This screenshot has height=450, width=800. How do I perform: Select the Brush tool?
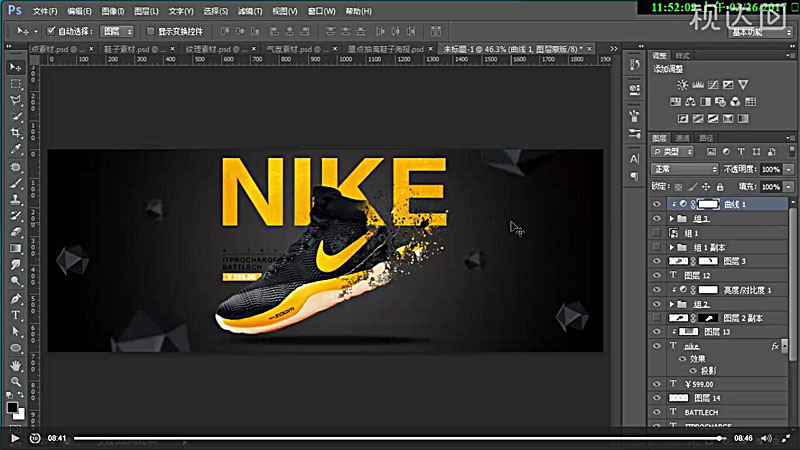click(16, 183)
